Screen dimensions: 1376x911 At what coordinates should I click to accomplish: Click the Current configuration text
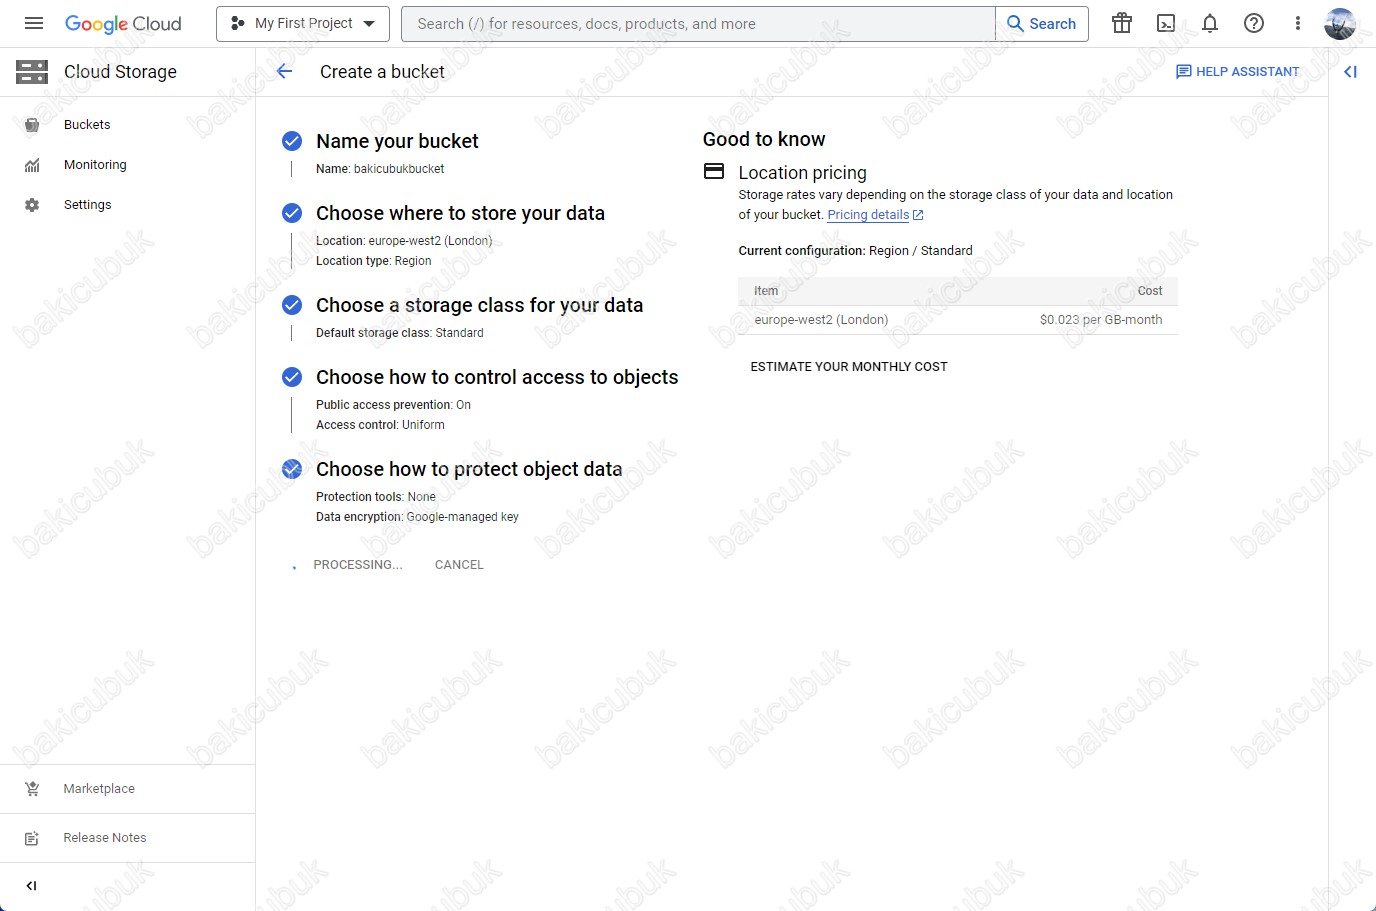click(x=855, y=251)
